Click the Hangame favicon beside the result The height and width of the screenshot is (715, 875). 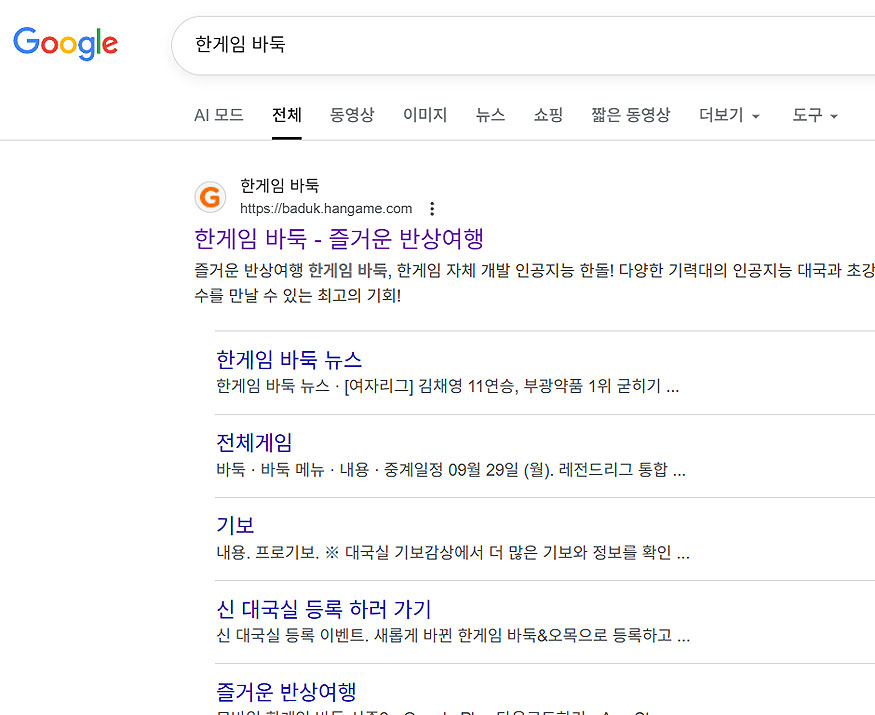click(x=210, y=197)
